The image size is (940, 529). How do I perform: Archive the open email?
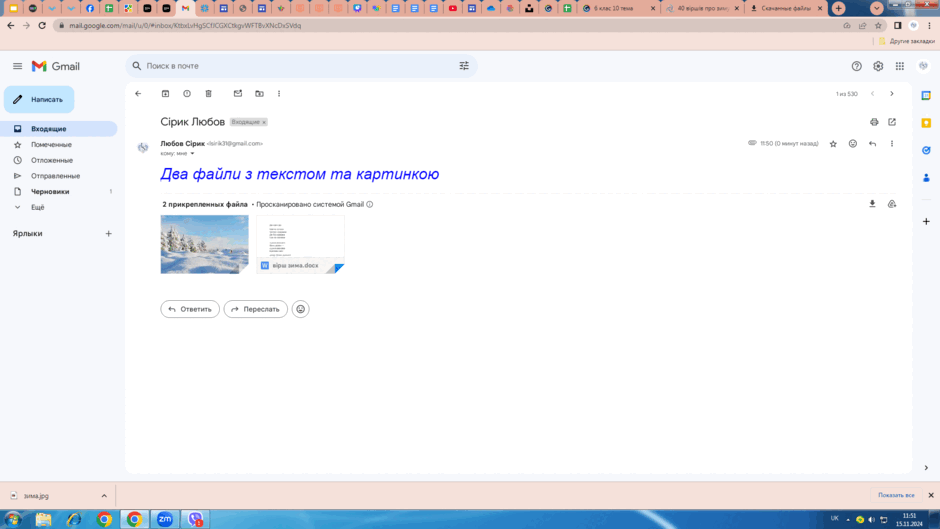pyautogui.click(x=165, y=94)
